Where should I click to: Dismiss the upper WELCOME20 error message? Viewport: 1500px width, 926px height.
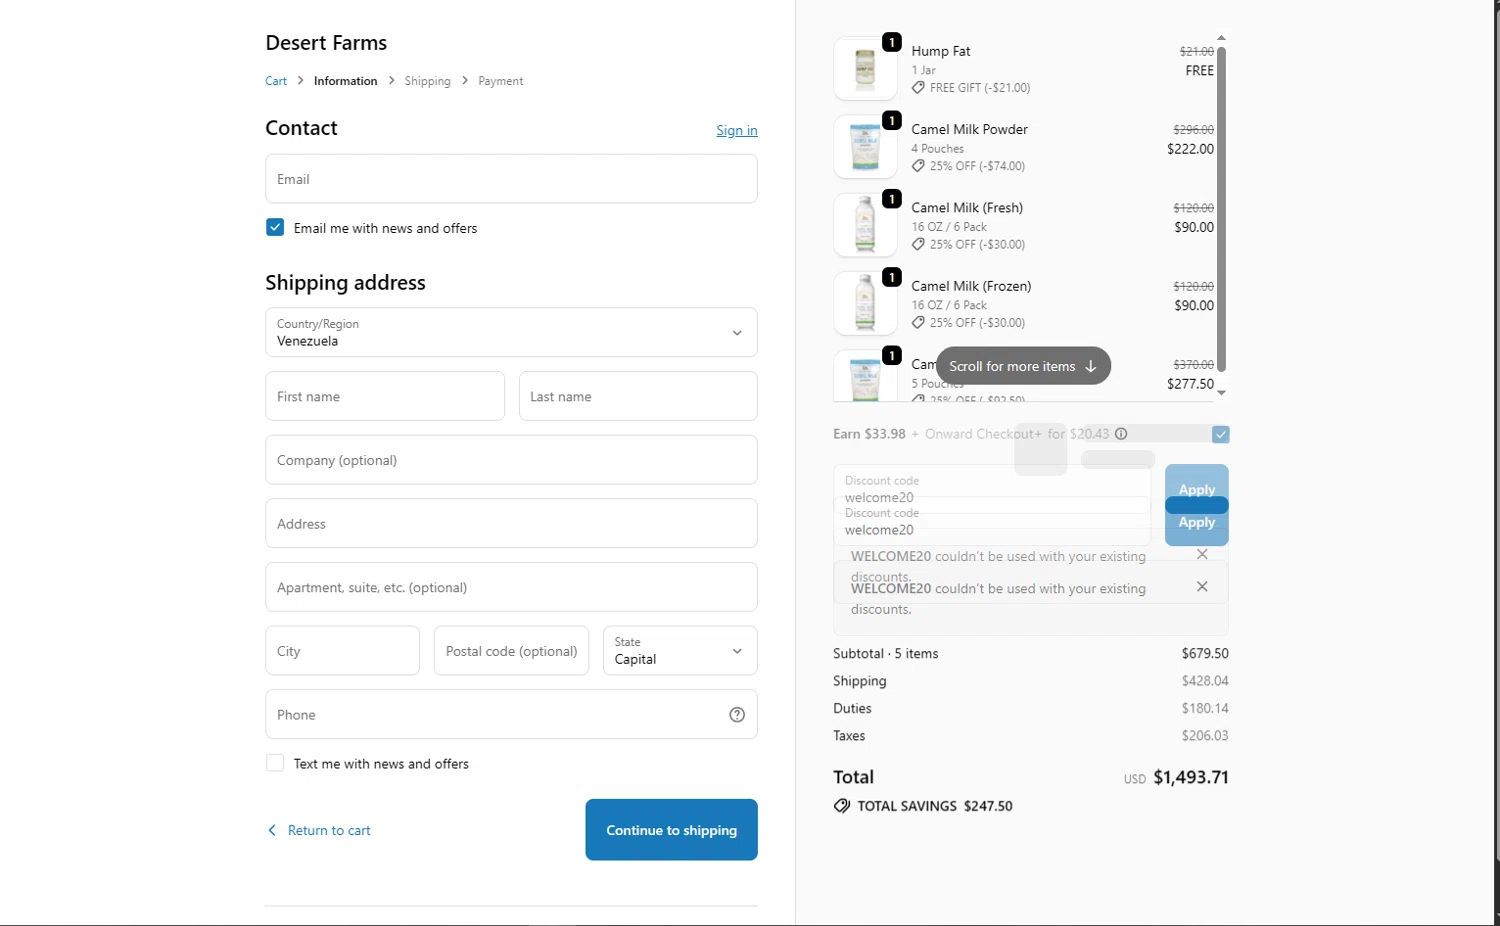pos(1202,554)
